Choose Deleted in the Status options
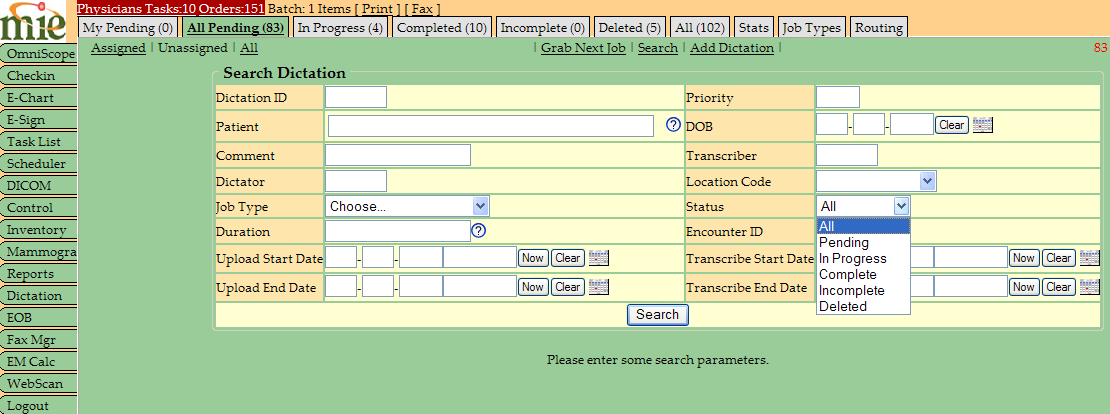Image resolution: width=1110 pixels, height=414 pixels. click(842, 306)
